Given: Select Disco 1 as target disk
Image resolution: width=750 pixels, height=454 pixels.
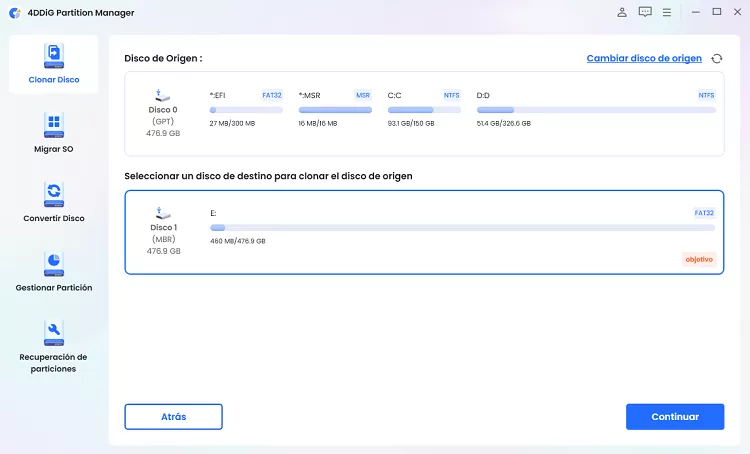Looking at the screenshot, I should [x=423, y=232].
